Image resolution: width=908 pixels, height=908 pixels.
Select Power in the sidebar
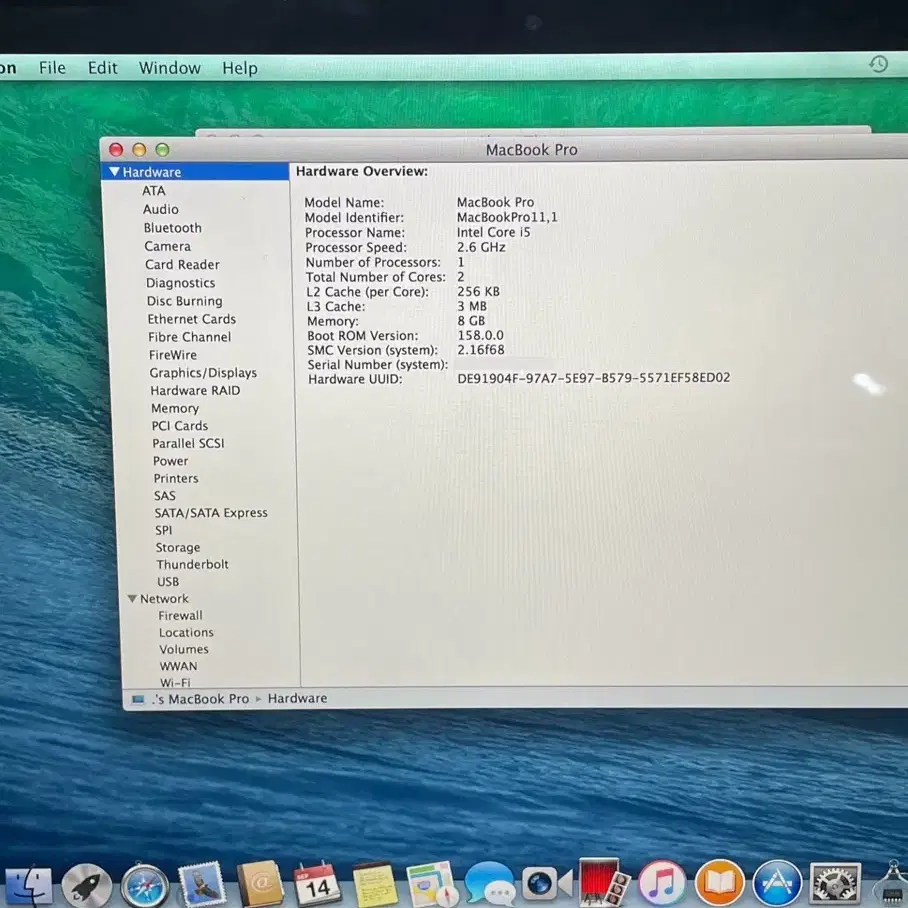click(171, 461)
